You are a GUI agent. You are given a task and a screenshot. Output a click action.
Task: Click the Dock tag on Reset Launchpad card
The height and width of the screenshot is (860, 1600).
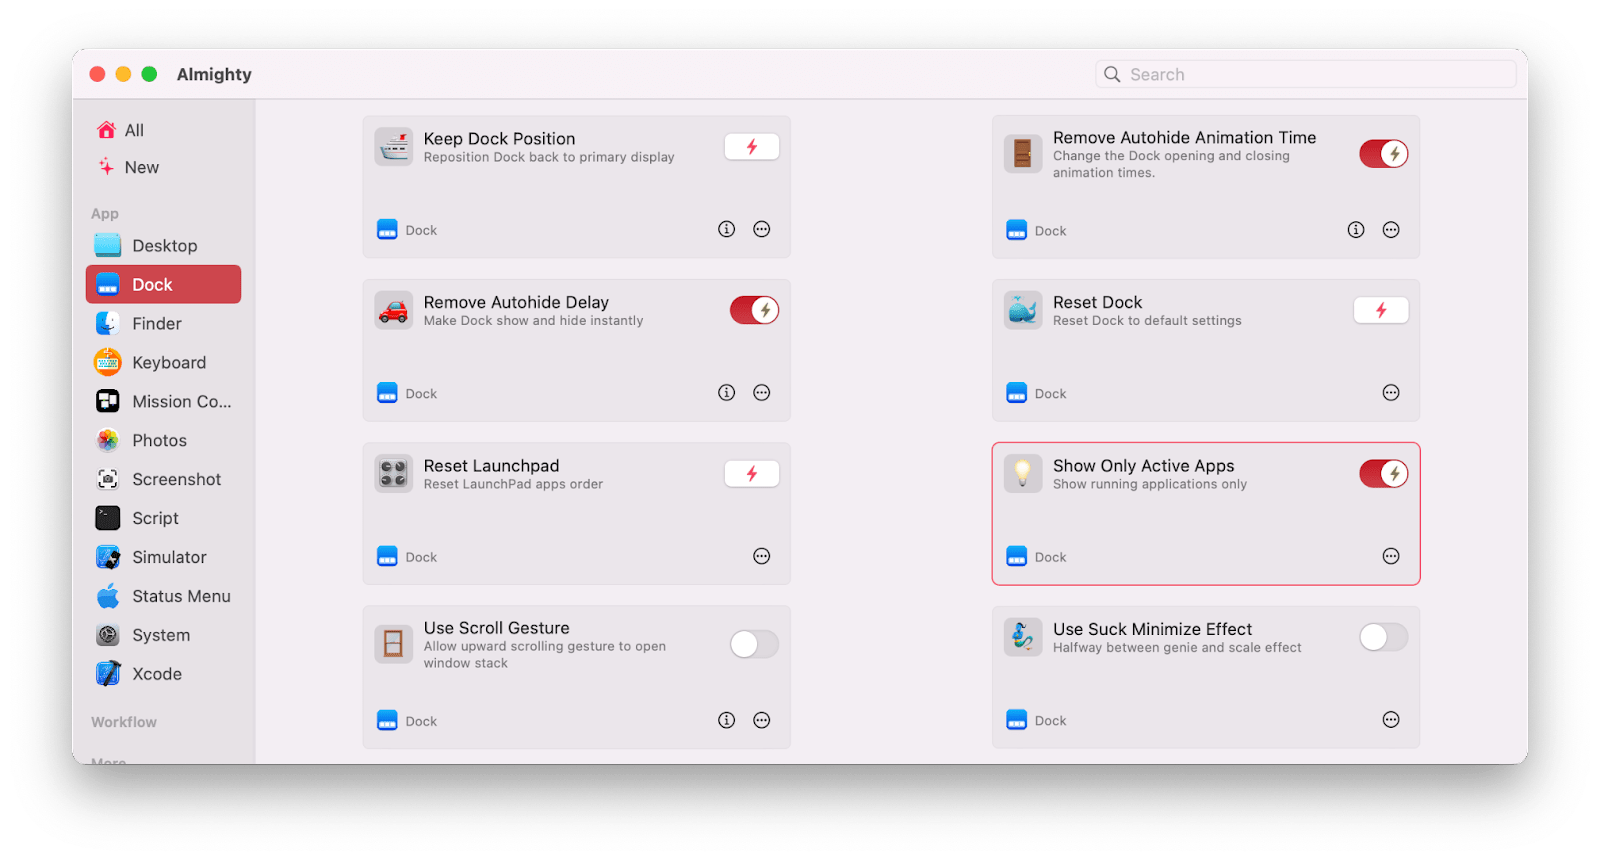pos(407,557)
